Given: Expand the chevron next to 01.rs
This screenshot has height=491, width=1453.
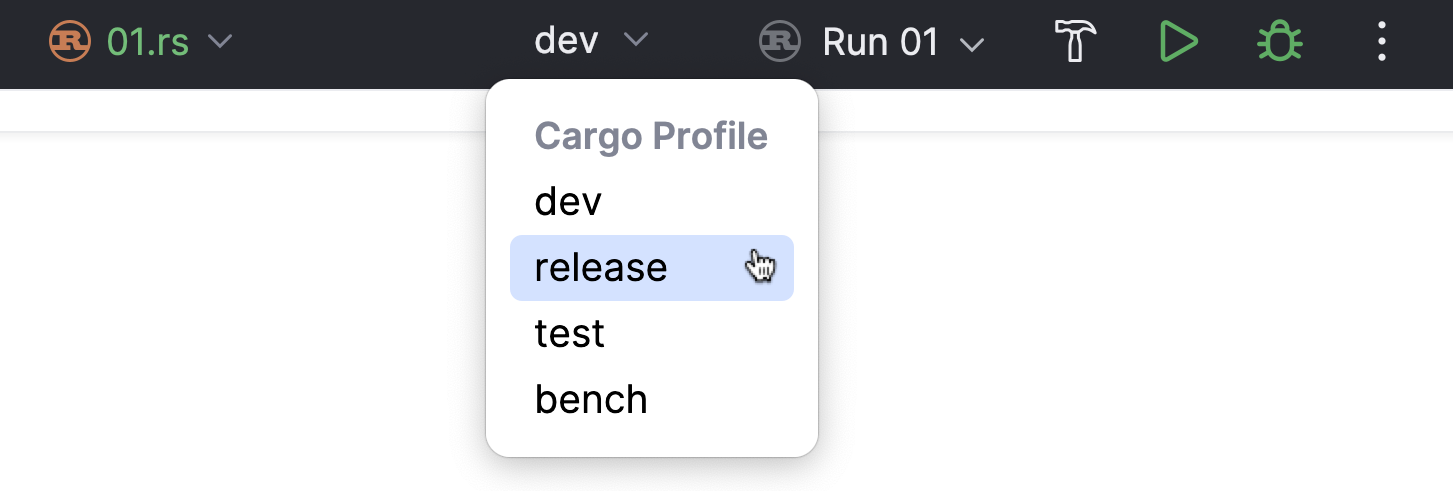Looking at the screenshot, I should click(x=220, y=42).
